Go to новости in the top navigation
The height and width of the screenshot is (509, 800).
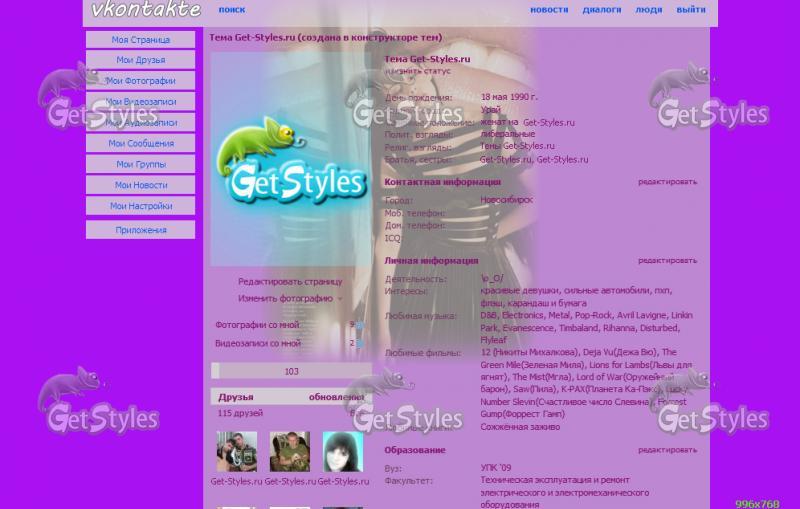coord(549,10)
